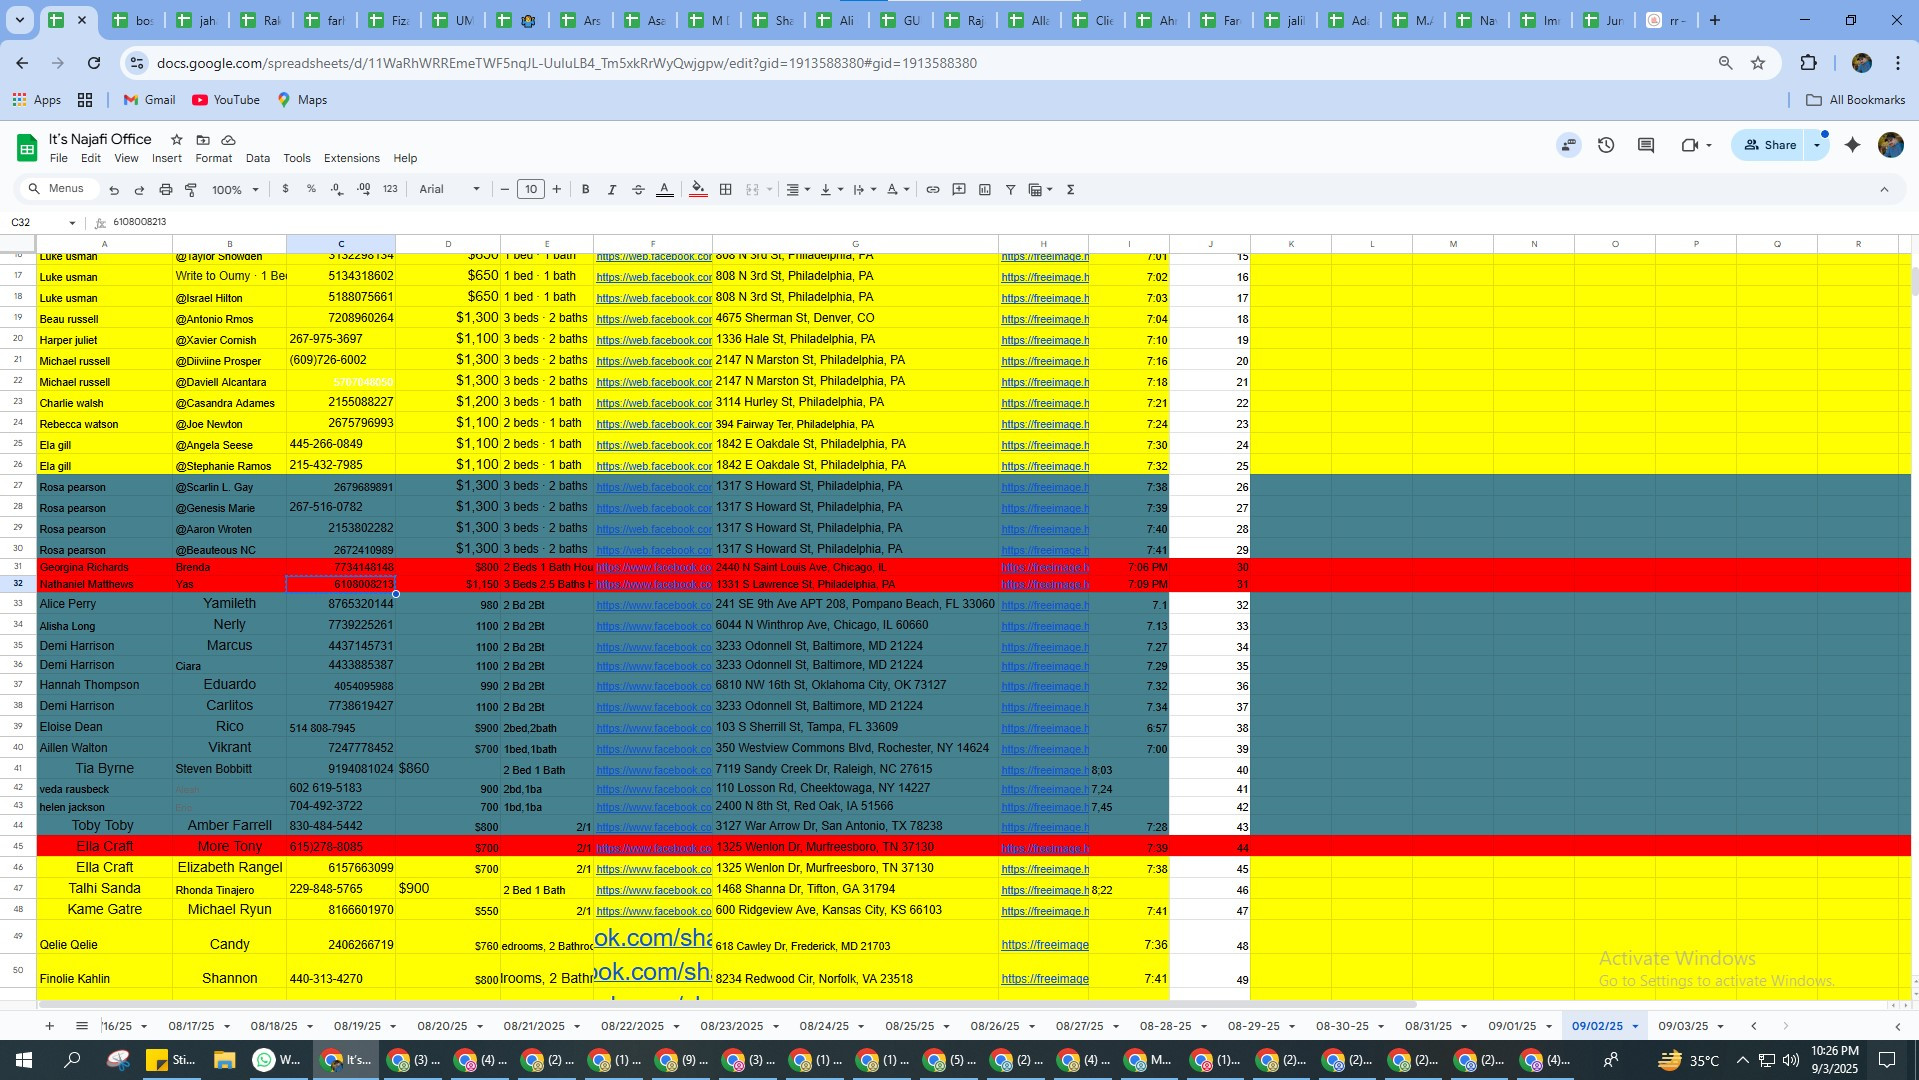
Task: Open the Insert menu
Action: [x=167, y=158]
